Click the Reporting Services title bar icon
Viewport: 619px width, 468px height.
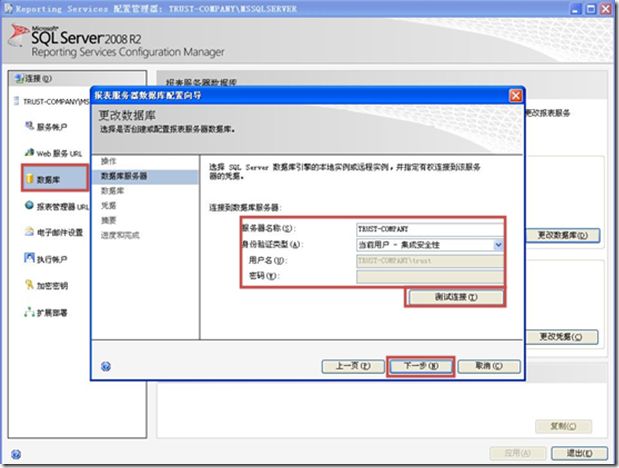tap(8, 8)
